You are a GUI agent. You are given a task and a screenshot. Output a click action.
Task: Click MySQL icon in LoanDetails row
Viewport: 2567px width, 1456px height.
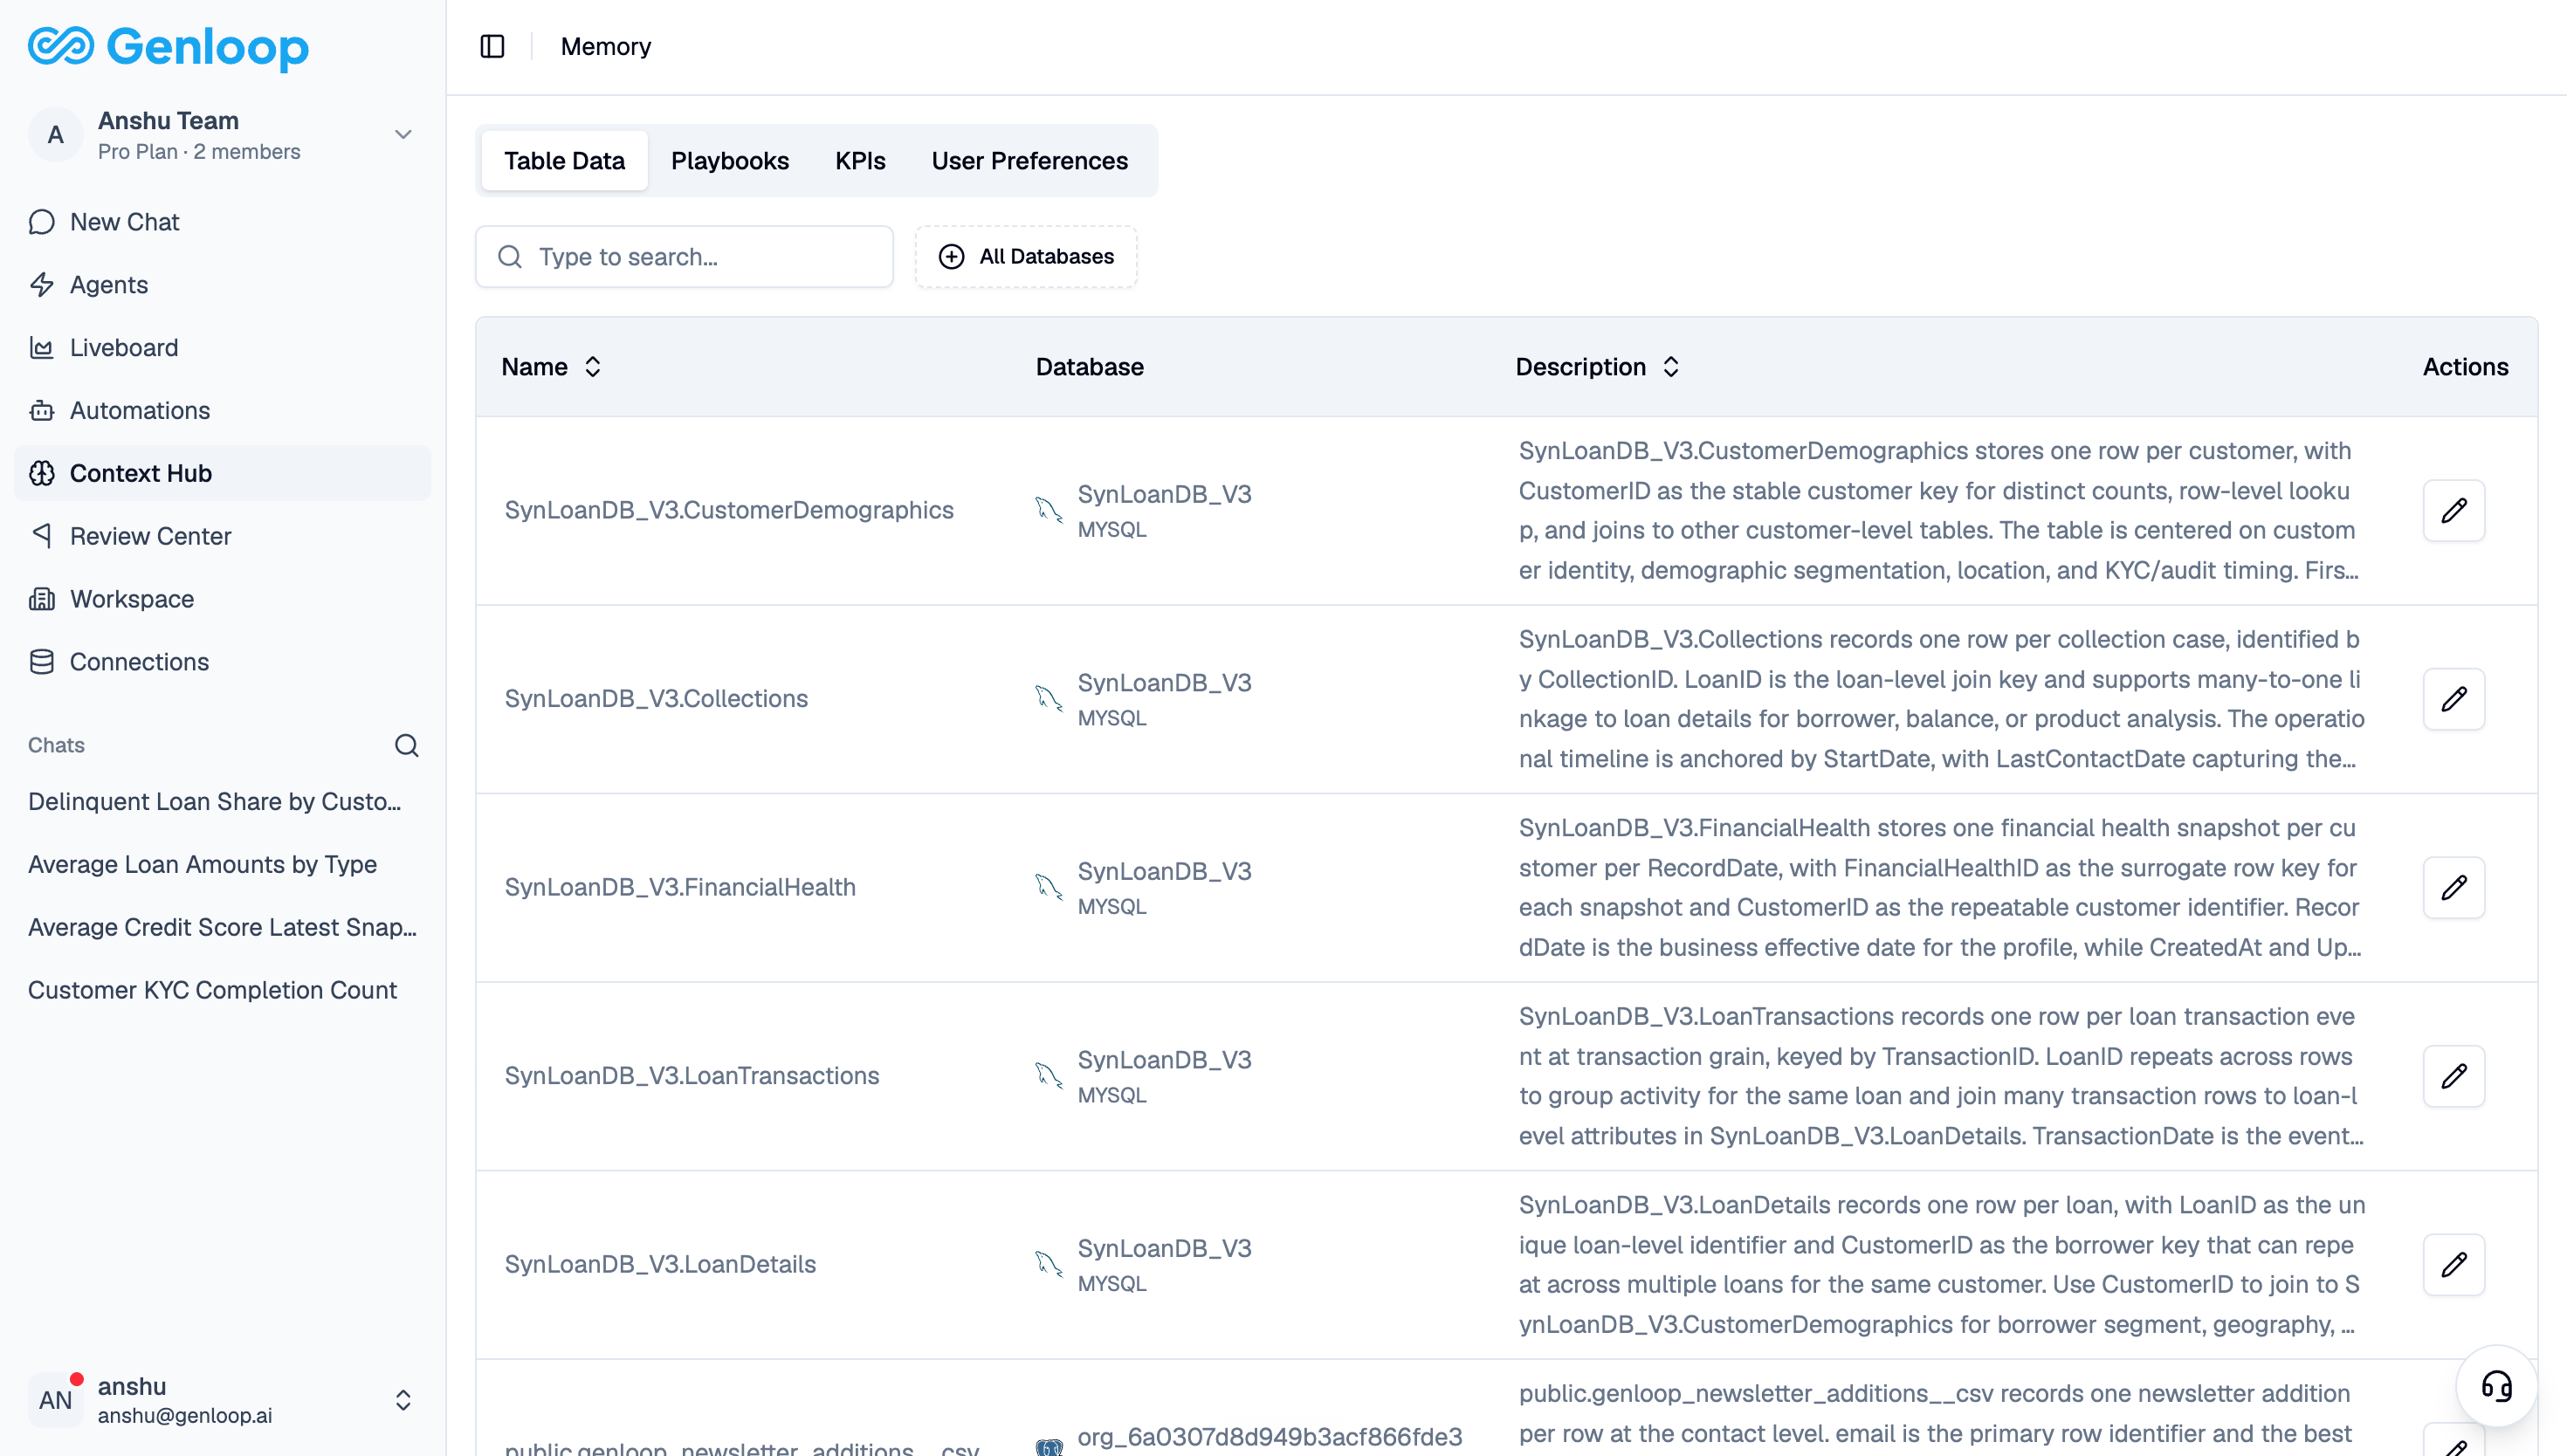pos(1048,1264)
